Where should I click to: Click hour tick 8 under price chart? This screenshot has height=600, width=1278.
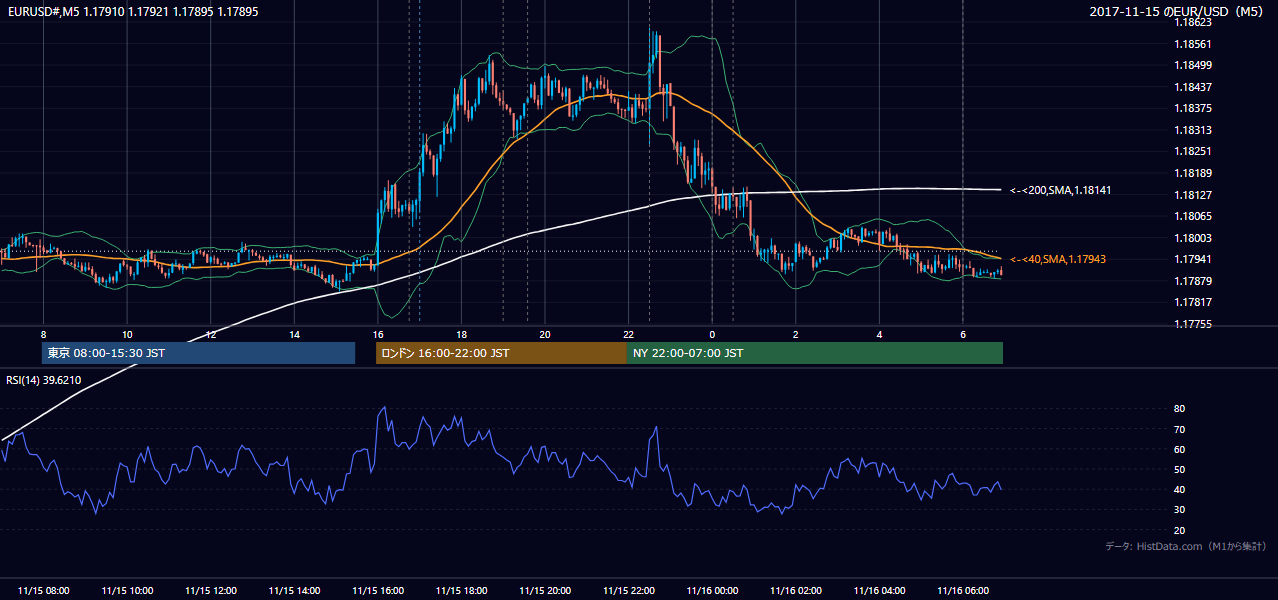click(43, 334)
